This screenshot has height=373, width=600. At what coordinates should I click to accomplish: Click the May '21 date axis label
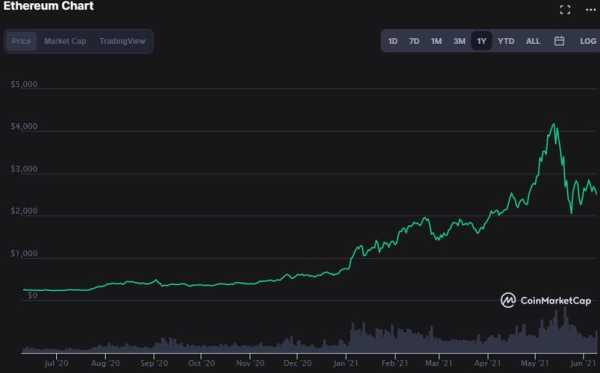point(535,363)
